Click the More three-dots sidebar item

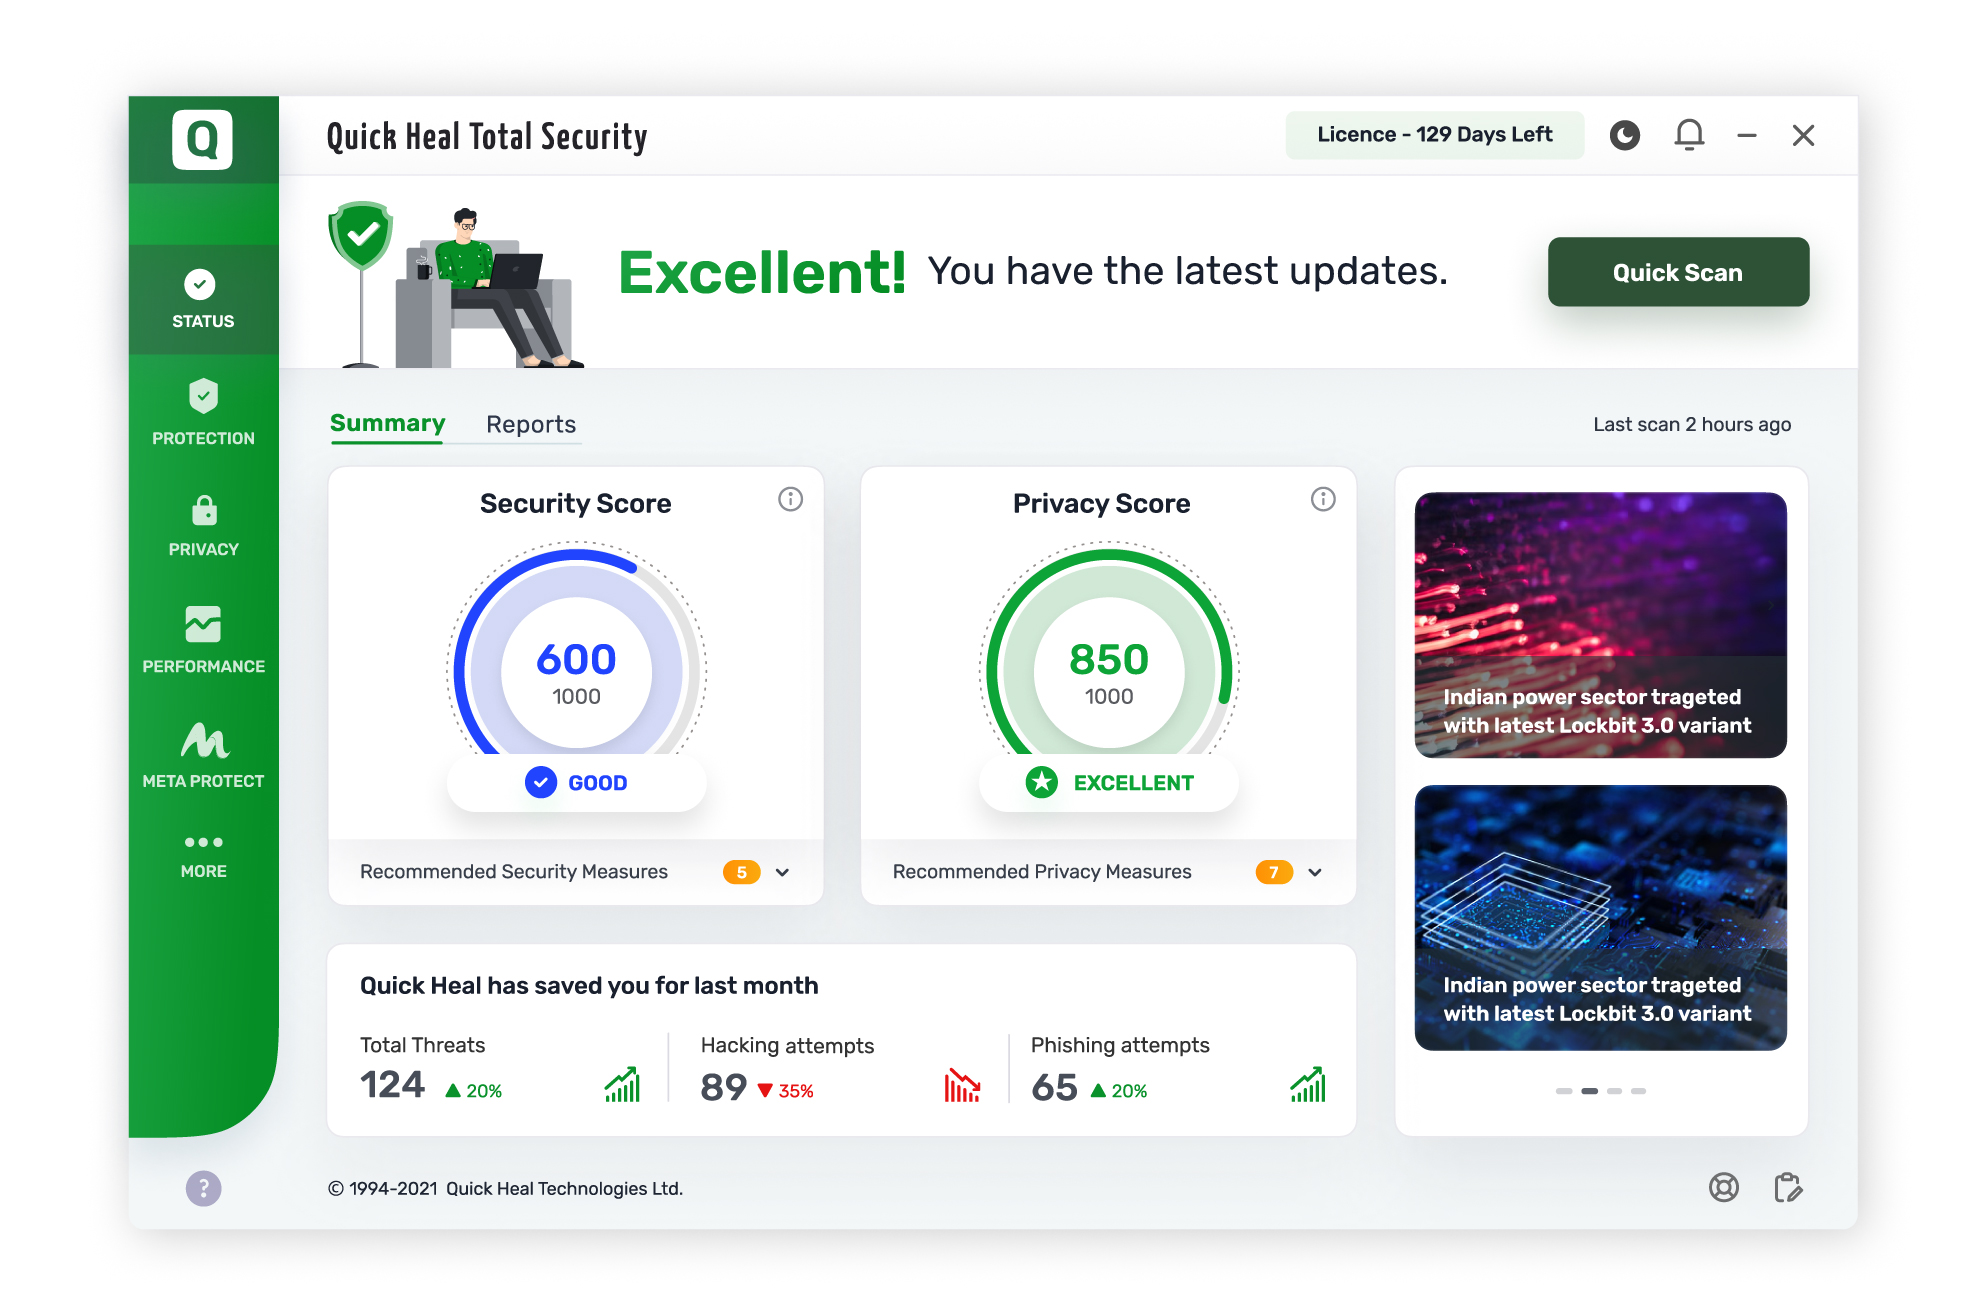click(x=203, y=855)
